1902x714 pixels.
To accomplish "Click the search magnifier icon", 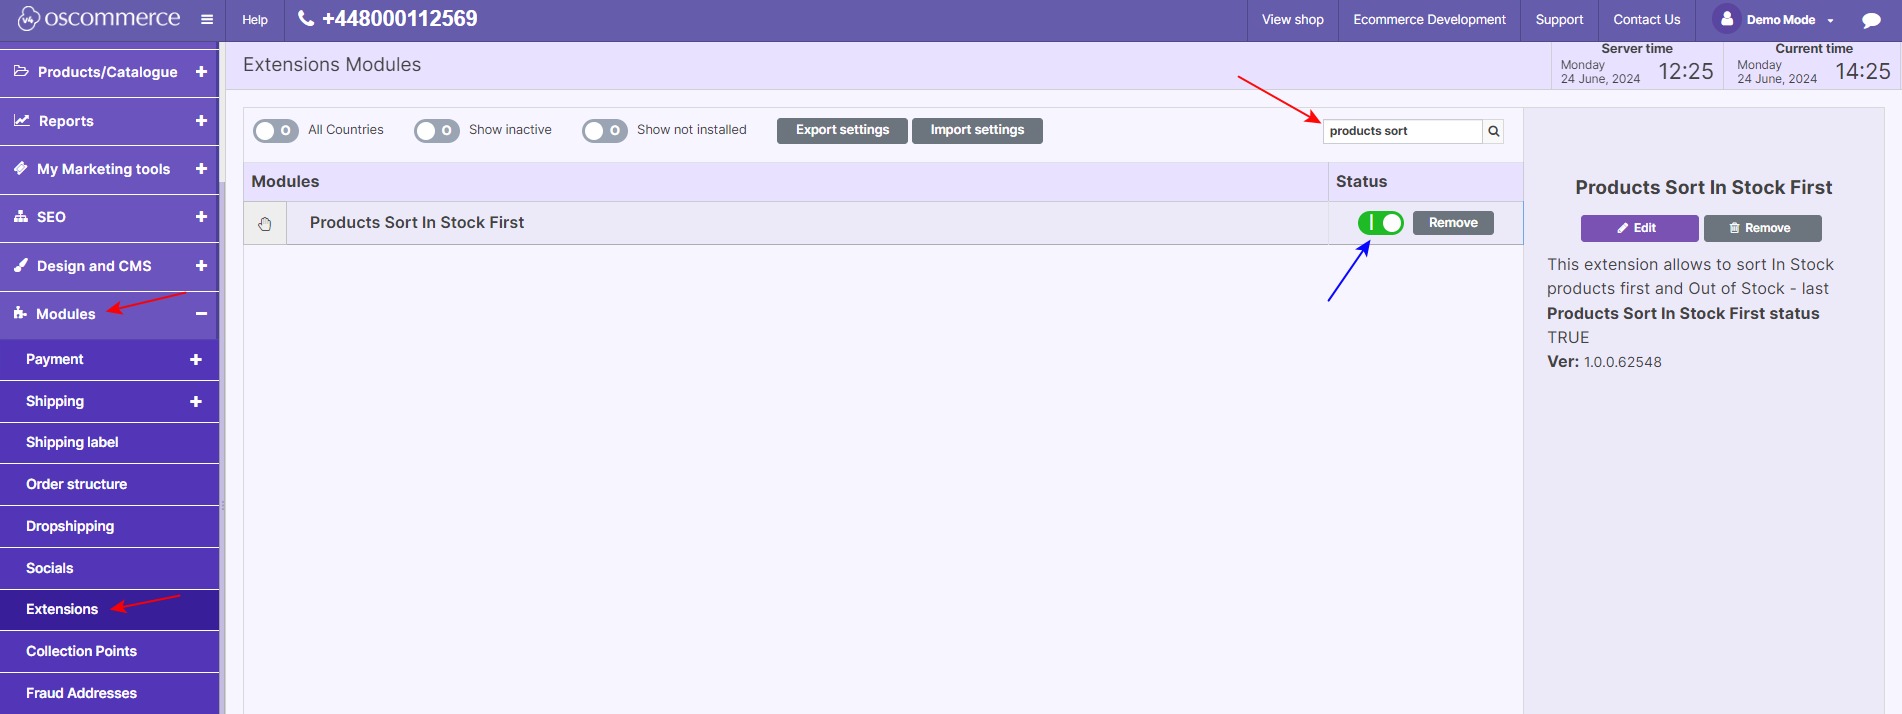I will click(x=1493, y=131).
